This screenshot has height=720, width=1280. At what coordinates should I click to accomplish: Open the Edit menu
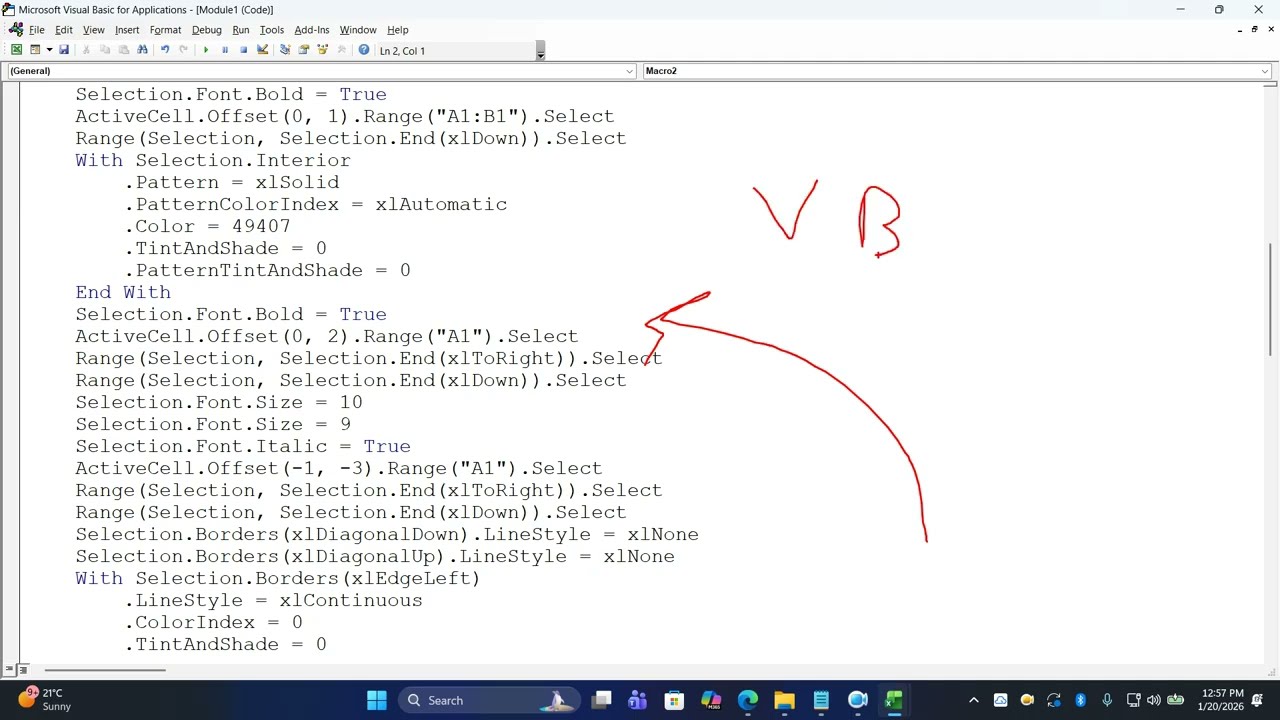pos(64,30)
